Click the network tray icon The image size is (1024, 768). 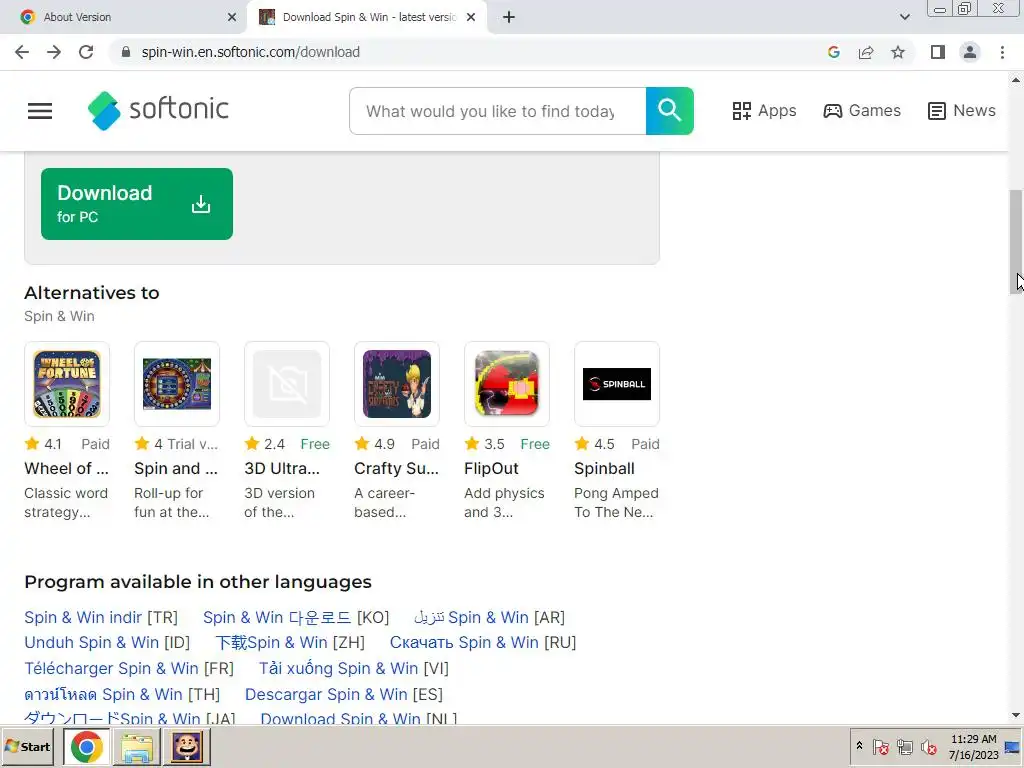(x=904, y=746)
